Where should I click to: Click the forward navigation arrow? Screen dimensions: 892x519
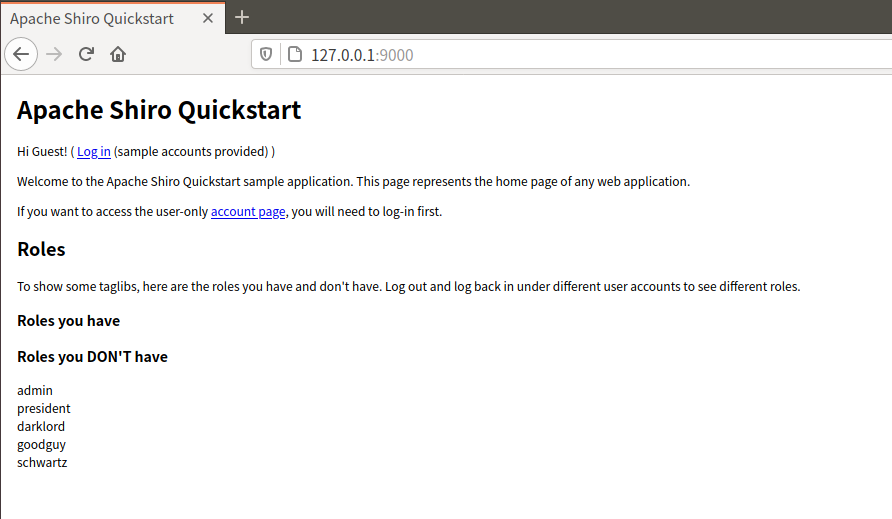pos(54,54)
